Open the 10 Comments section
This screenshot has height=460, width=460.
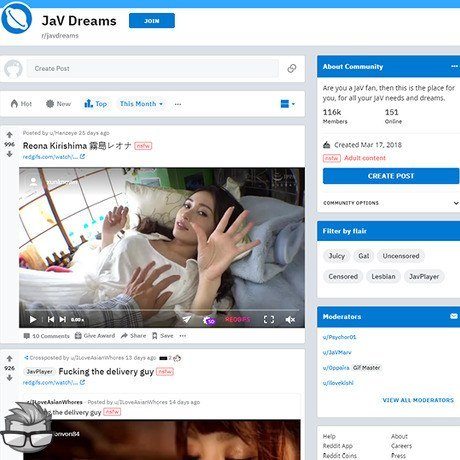point(46,336)
